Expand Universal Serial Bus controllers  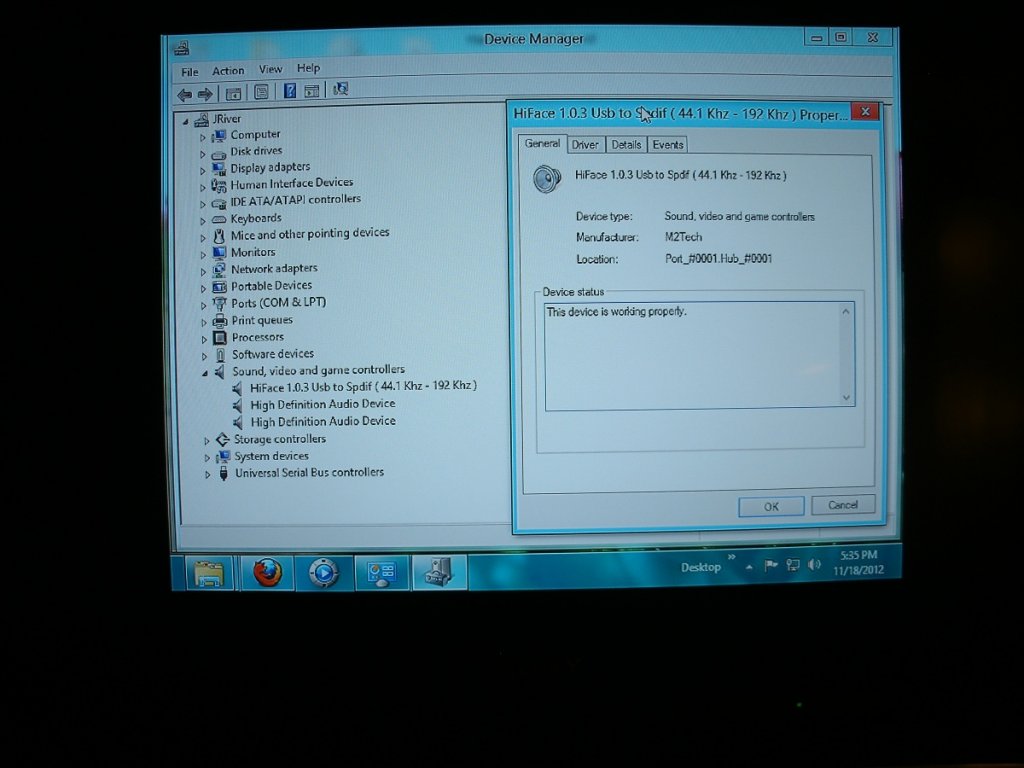point(207,474)
